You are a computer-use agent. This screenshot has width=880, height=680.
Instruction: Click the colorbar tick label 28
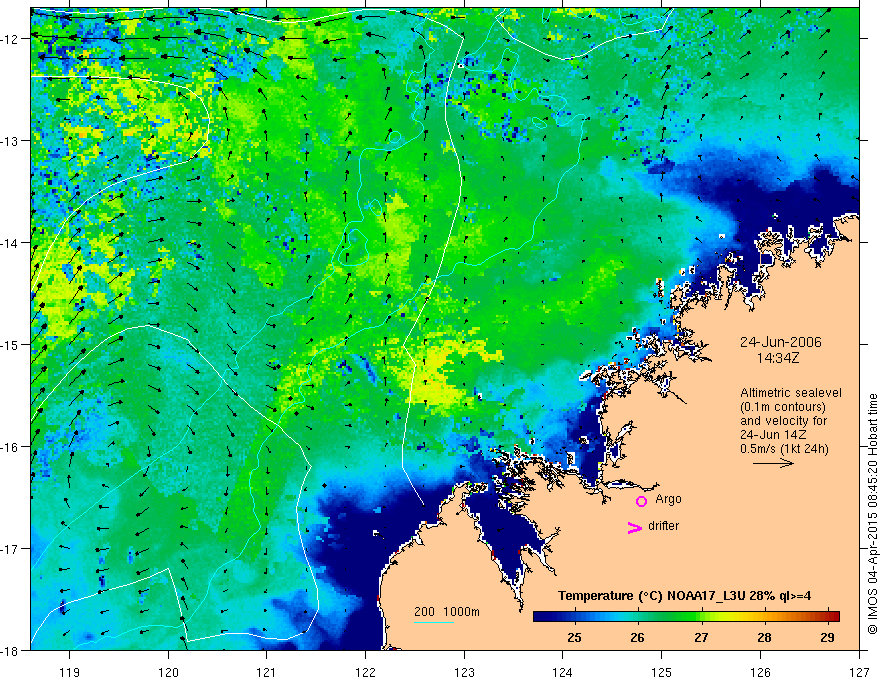764,637
